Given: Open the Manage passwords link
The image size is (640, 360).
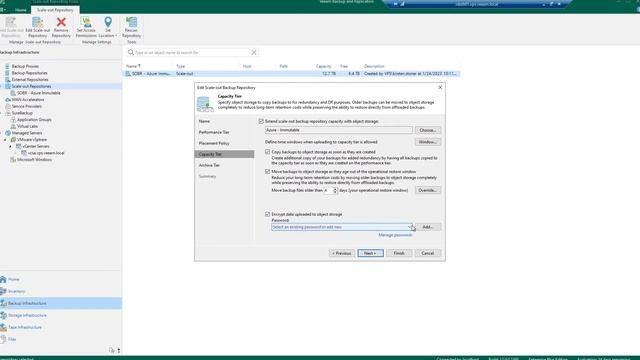Looking at the screenshot, I should [395, 235].
